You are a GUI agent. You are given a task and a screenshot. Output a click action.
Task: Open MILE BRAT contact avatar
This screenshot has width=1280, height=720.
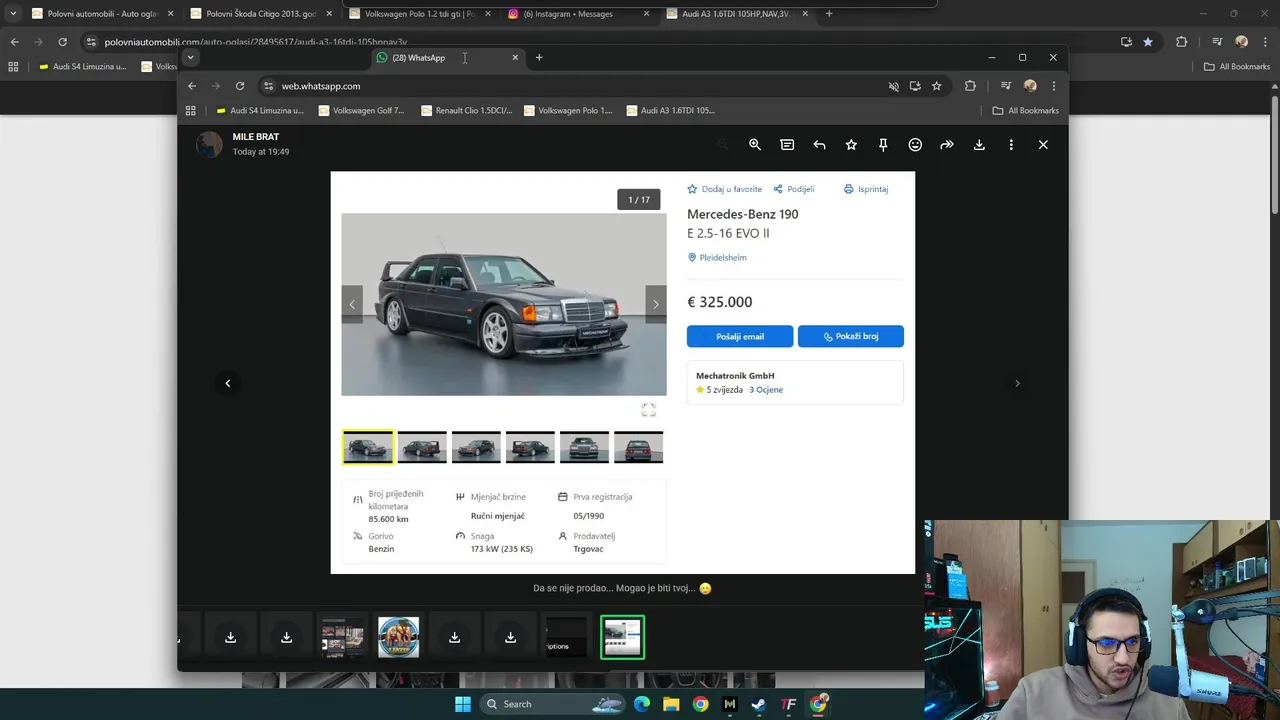(x=209, y=144)
